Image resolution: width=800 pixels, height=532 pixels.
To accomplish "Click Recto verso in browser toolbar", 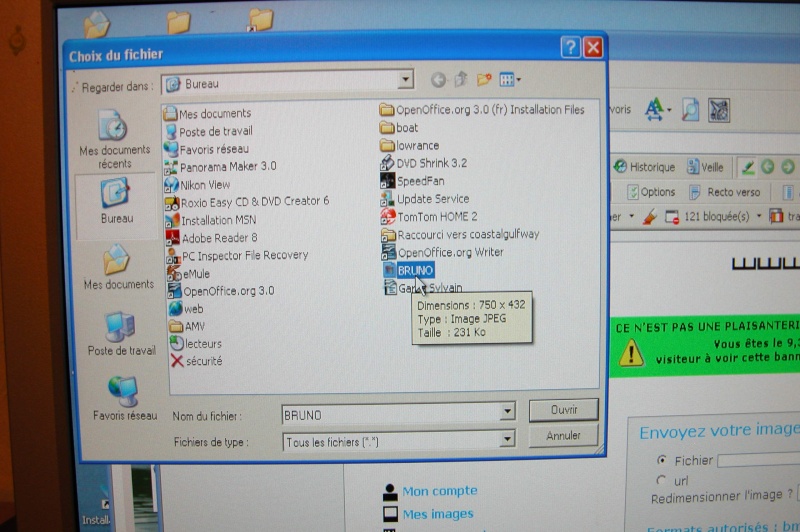I will pos(724,192).
